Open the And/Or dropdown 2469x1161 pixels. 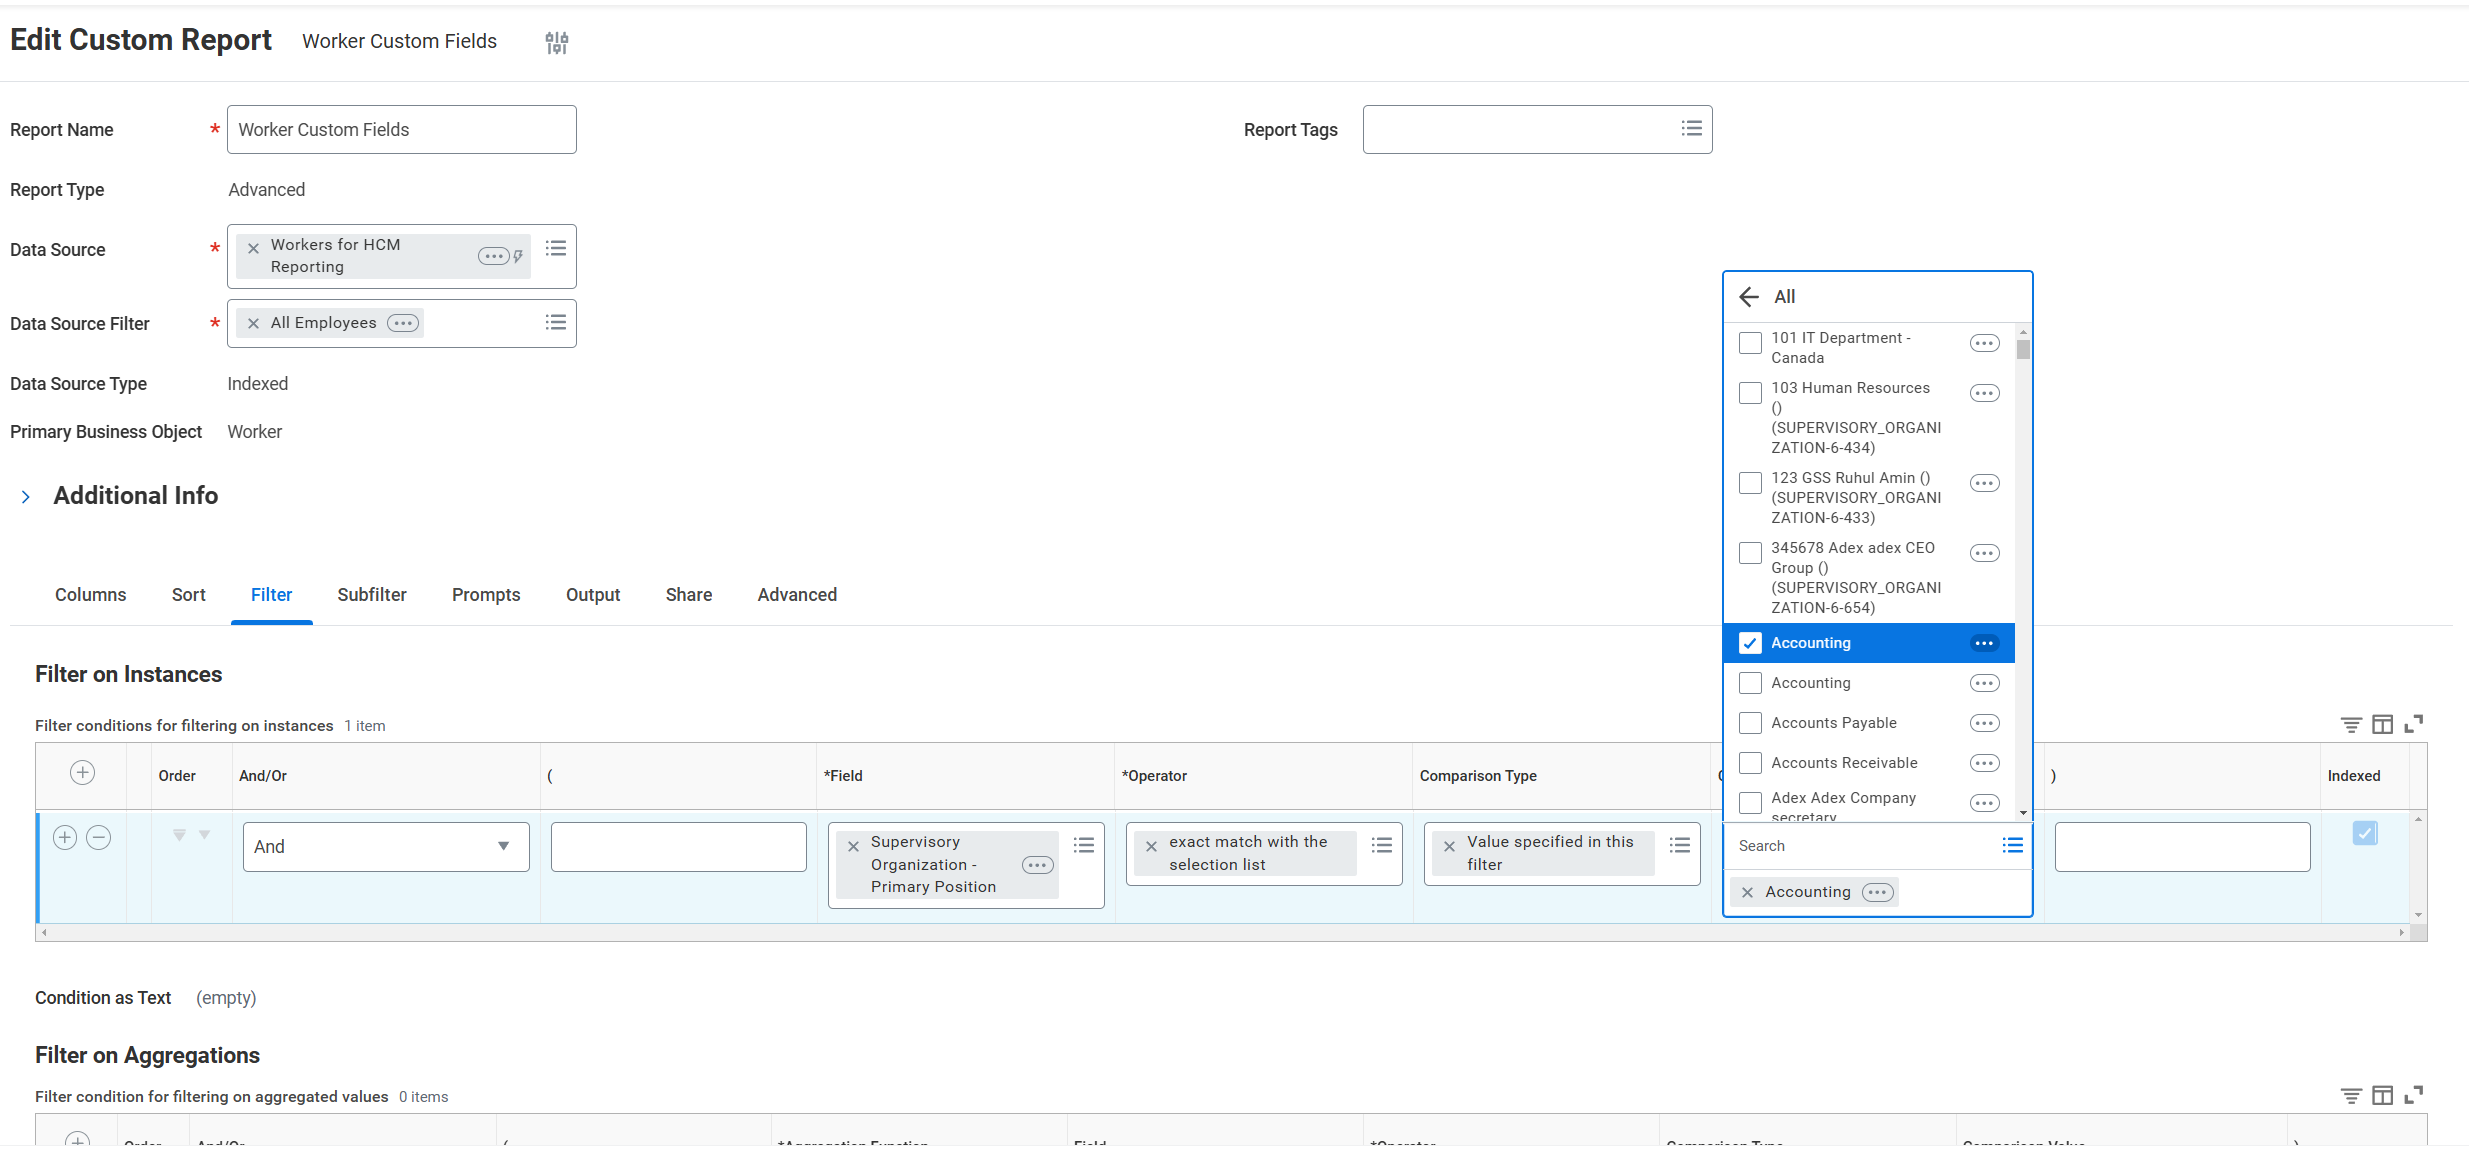pos(385,847)
